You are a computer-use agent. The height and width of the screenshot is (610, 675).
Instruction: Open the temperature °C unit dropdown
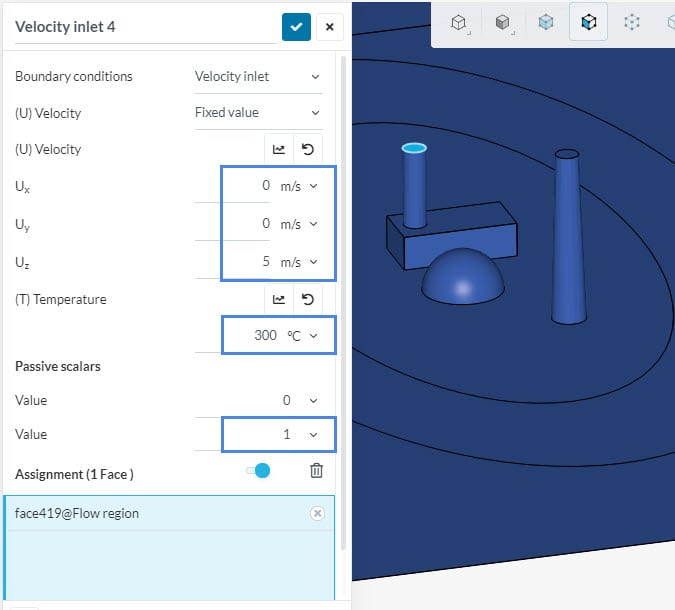click(x=301, y=336)
